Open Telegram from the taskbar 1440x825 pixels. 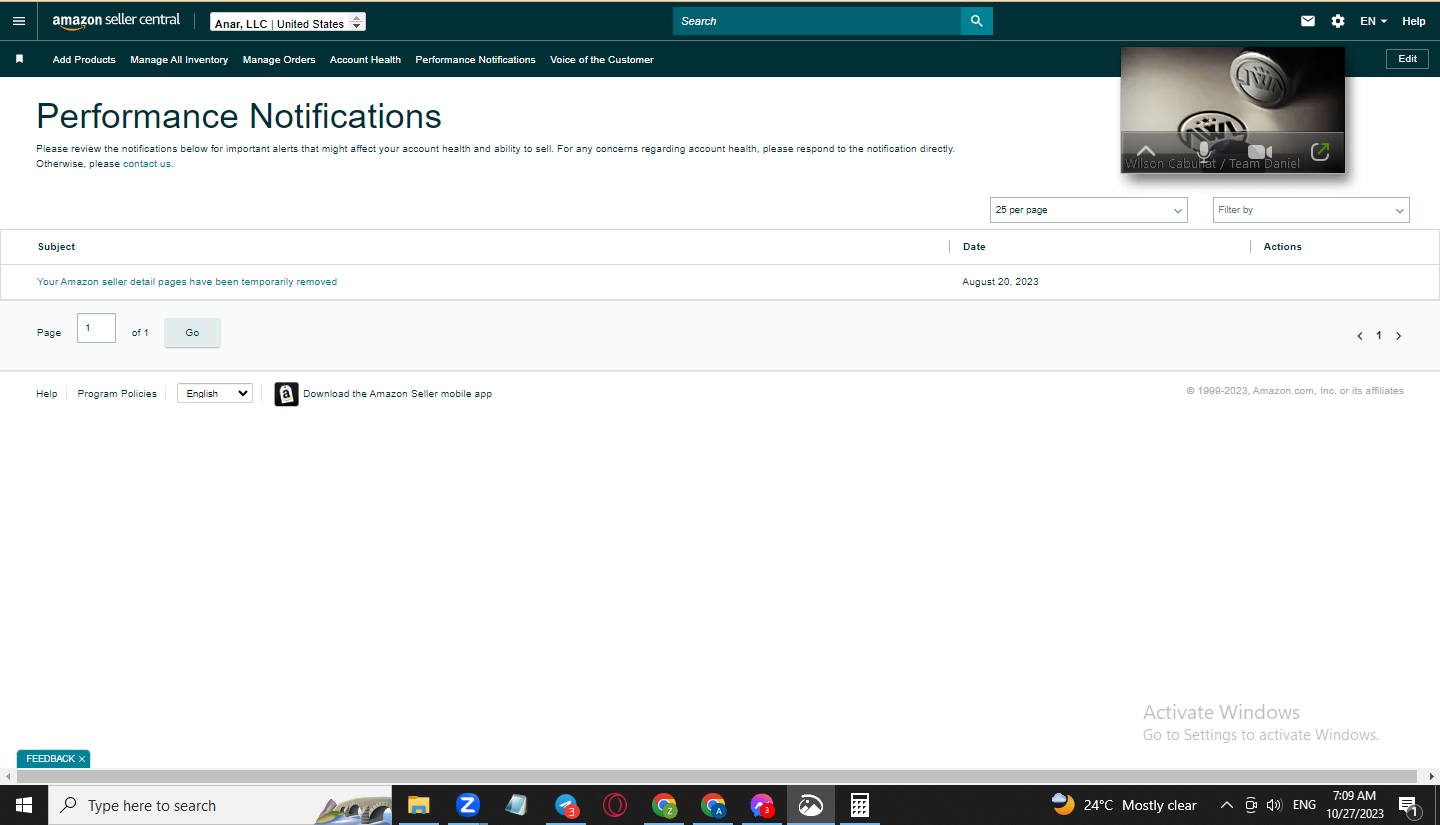566,805
